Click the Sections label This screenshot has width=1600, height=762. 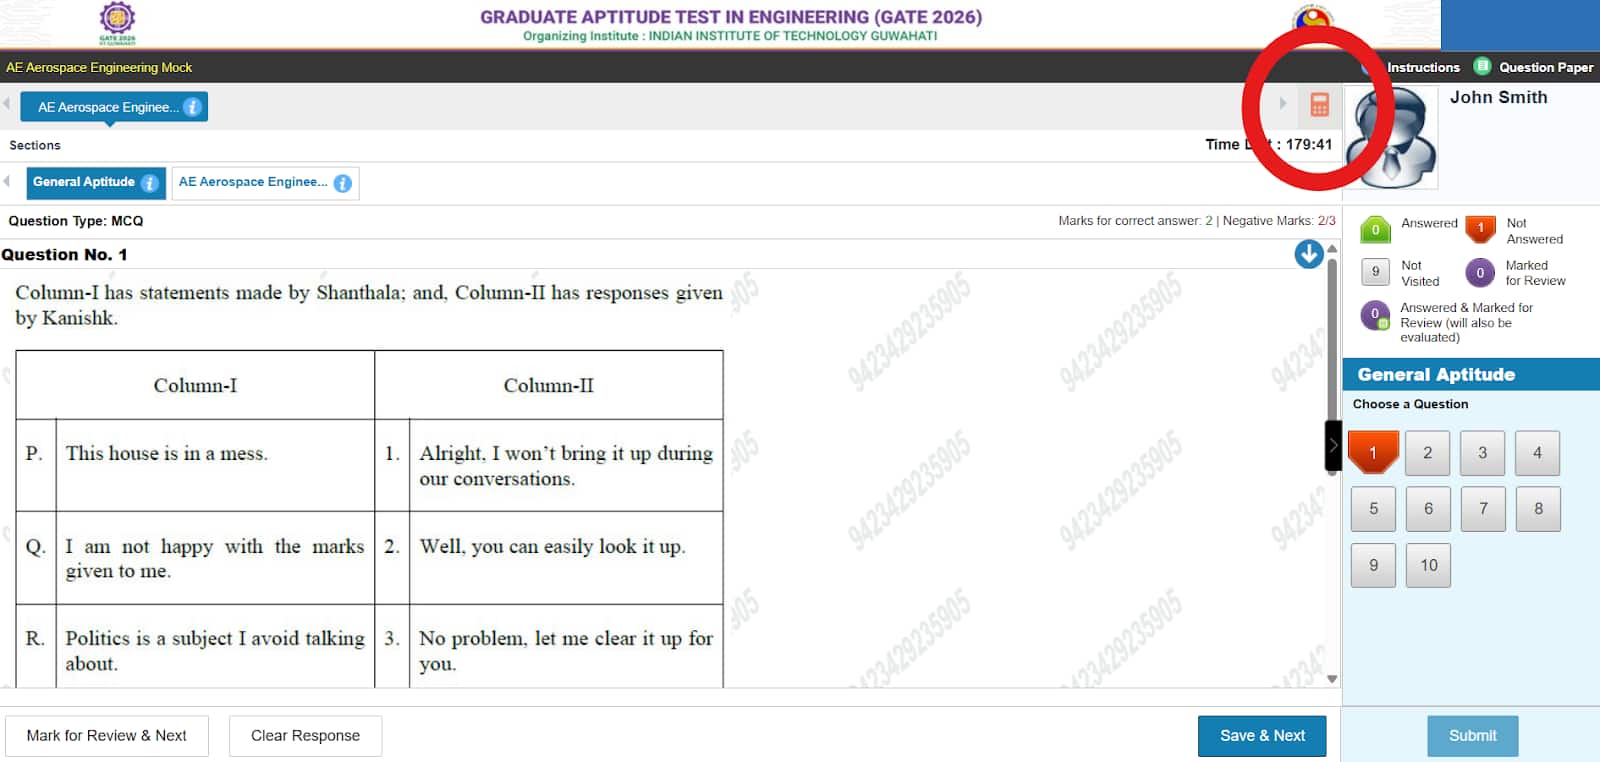click(35, 145)
